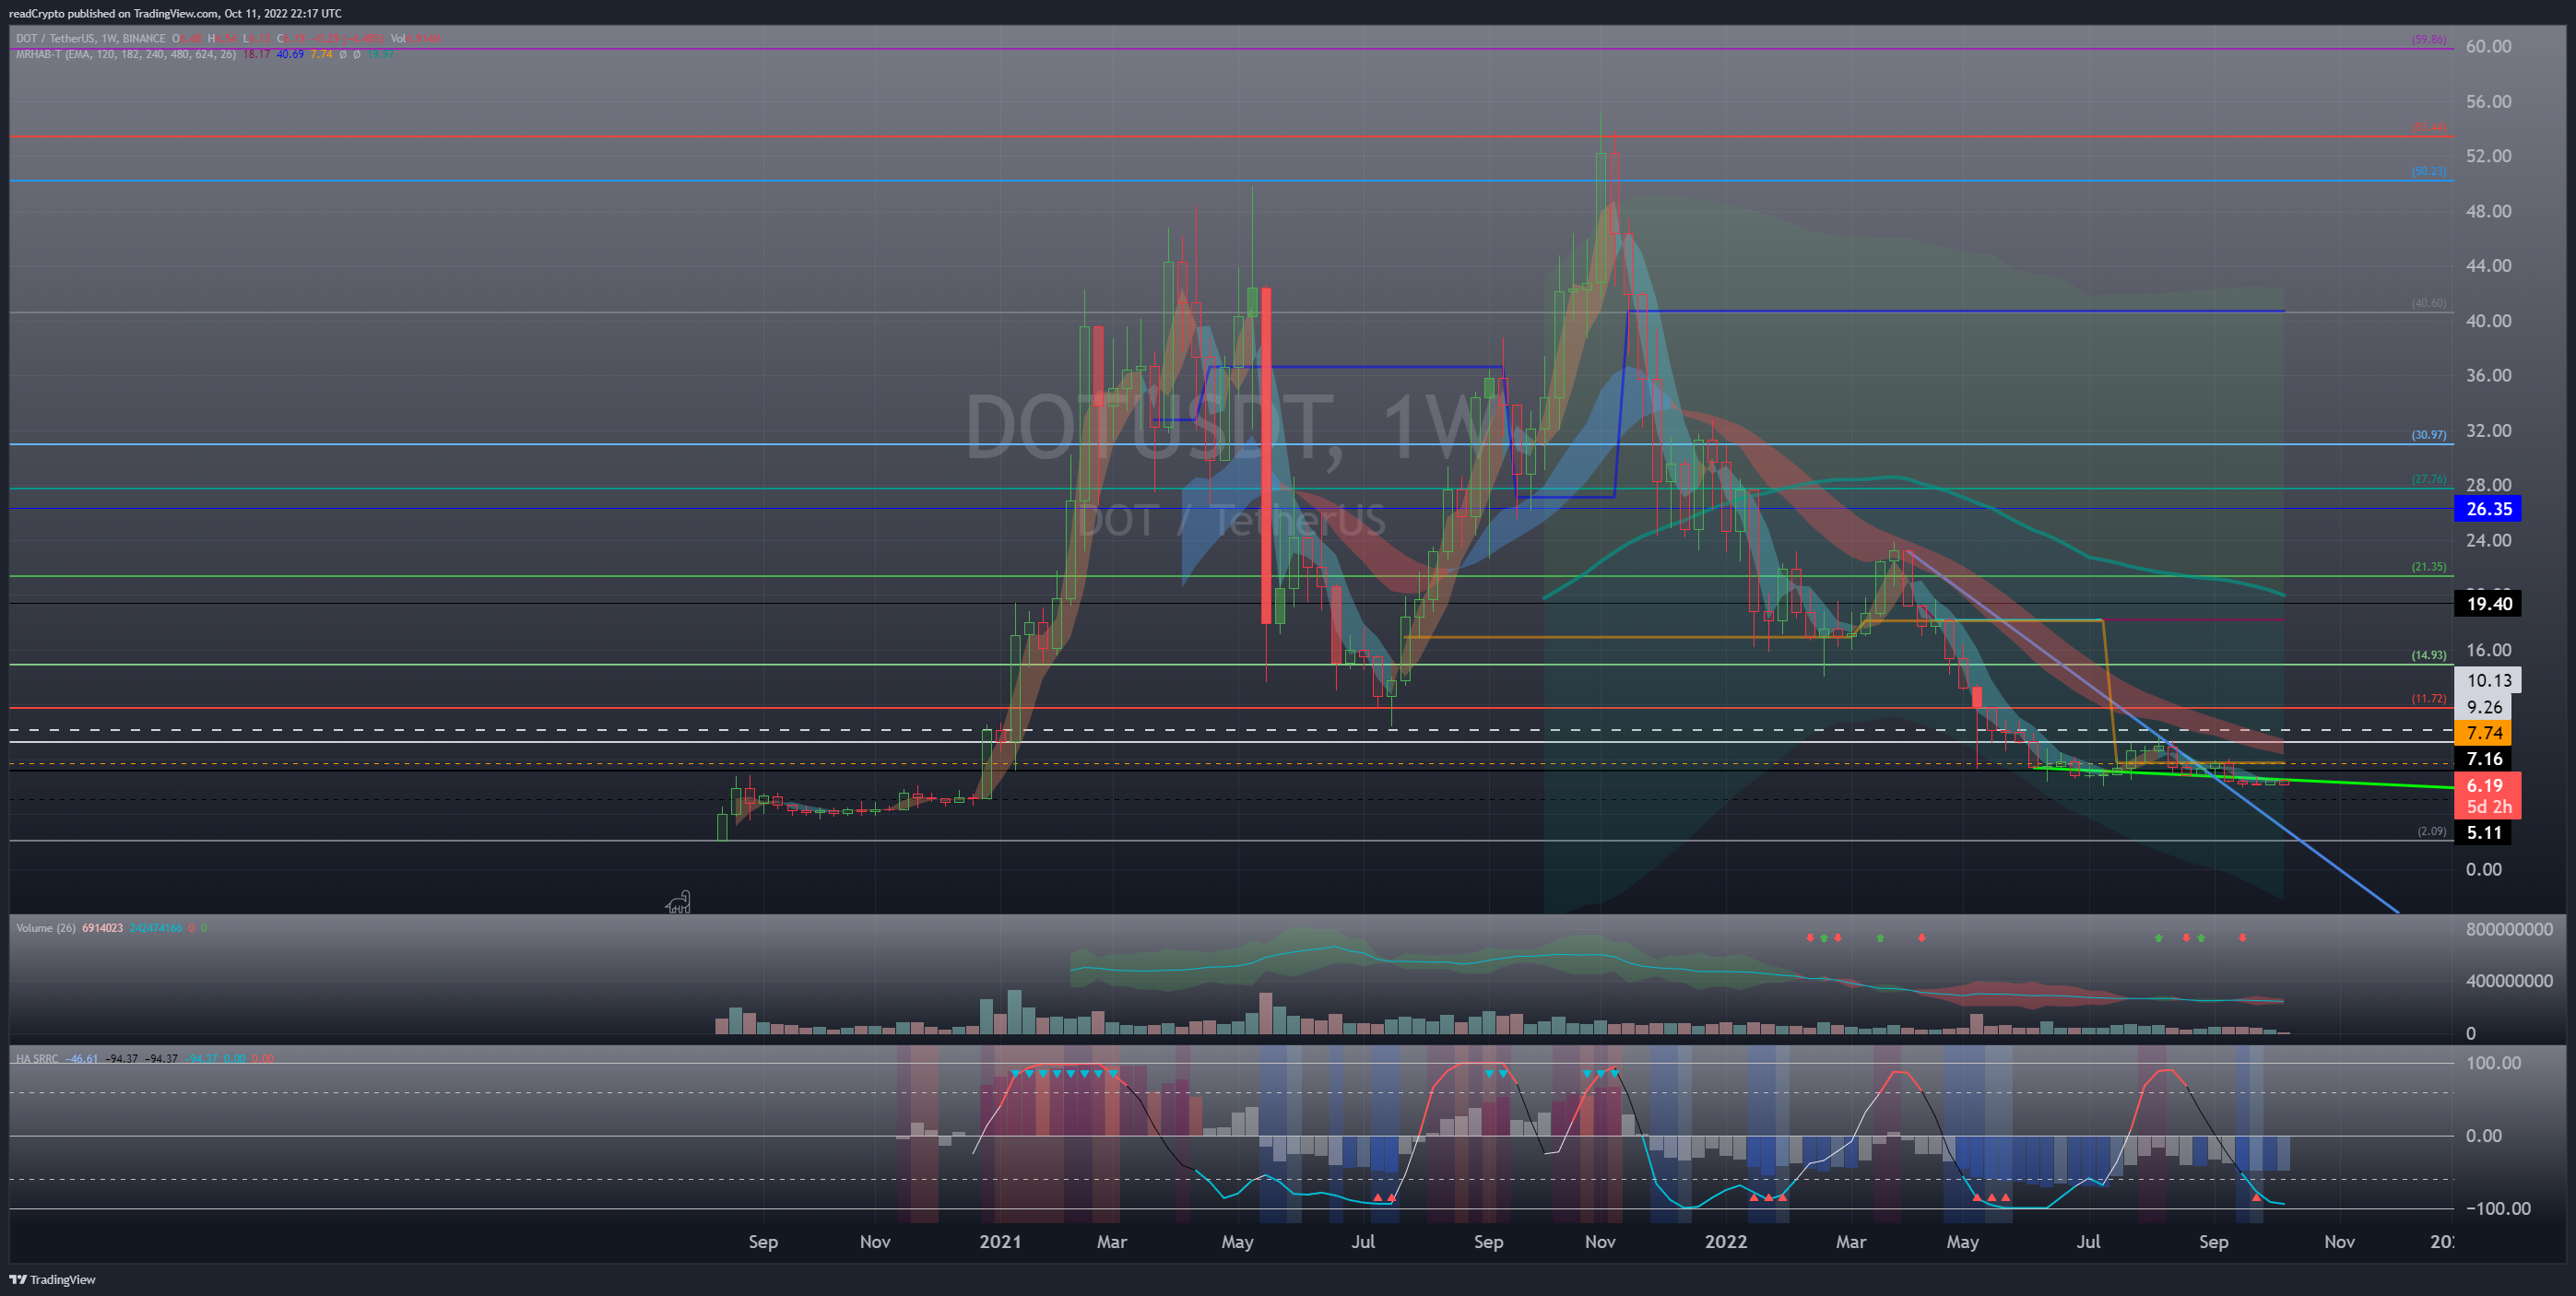Viewport: 2576px width, 1296px height.
Task: Click the (30.97) level label
Action: (2429, 435)
